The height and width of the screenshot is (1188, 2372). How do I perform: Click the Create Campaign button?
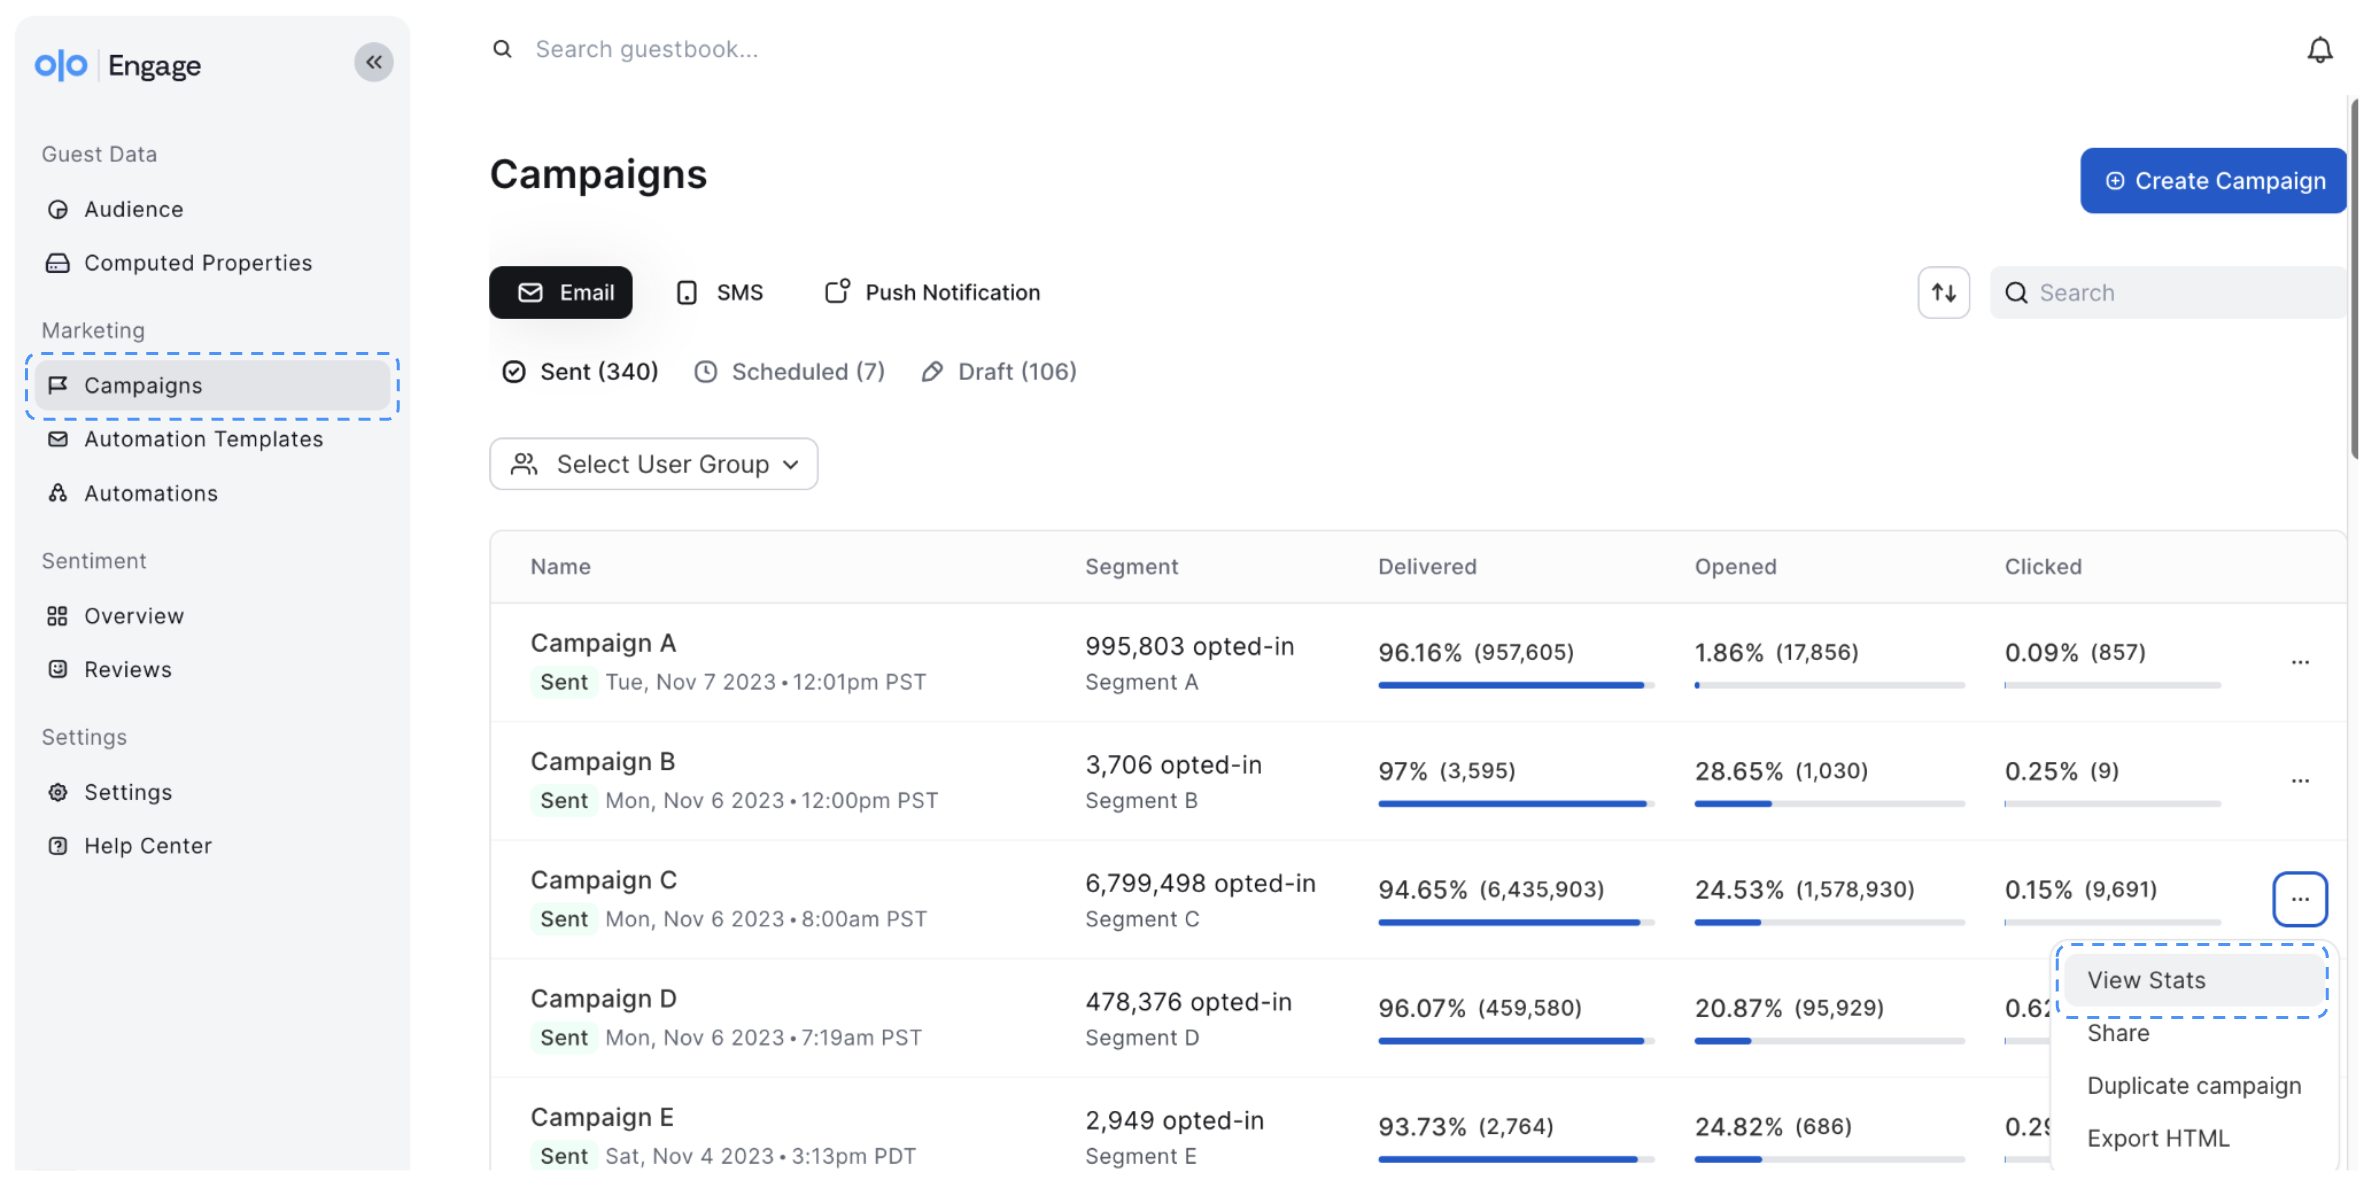point(2213,181)
